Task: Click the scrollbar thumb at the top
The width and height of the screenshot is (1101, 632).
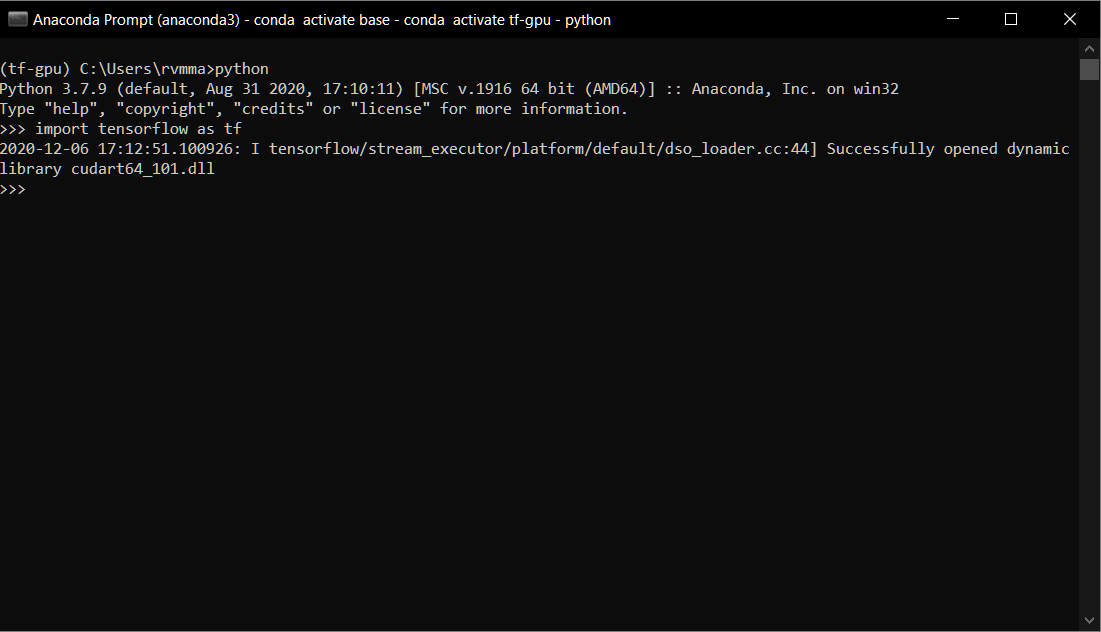Action: click(x=1089, y=68)
